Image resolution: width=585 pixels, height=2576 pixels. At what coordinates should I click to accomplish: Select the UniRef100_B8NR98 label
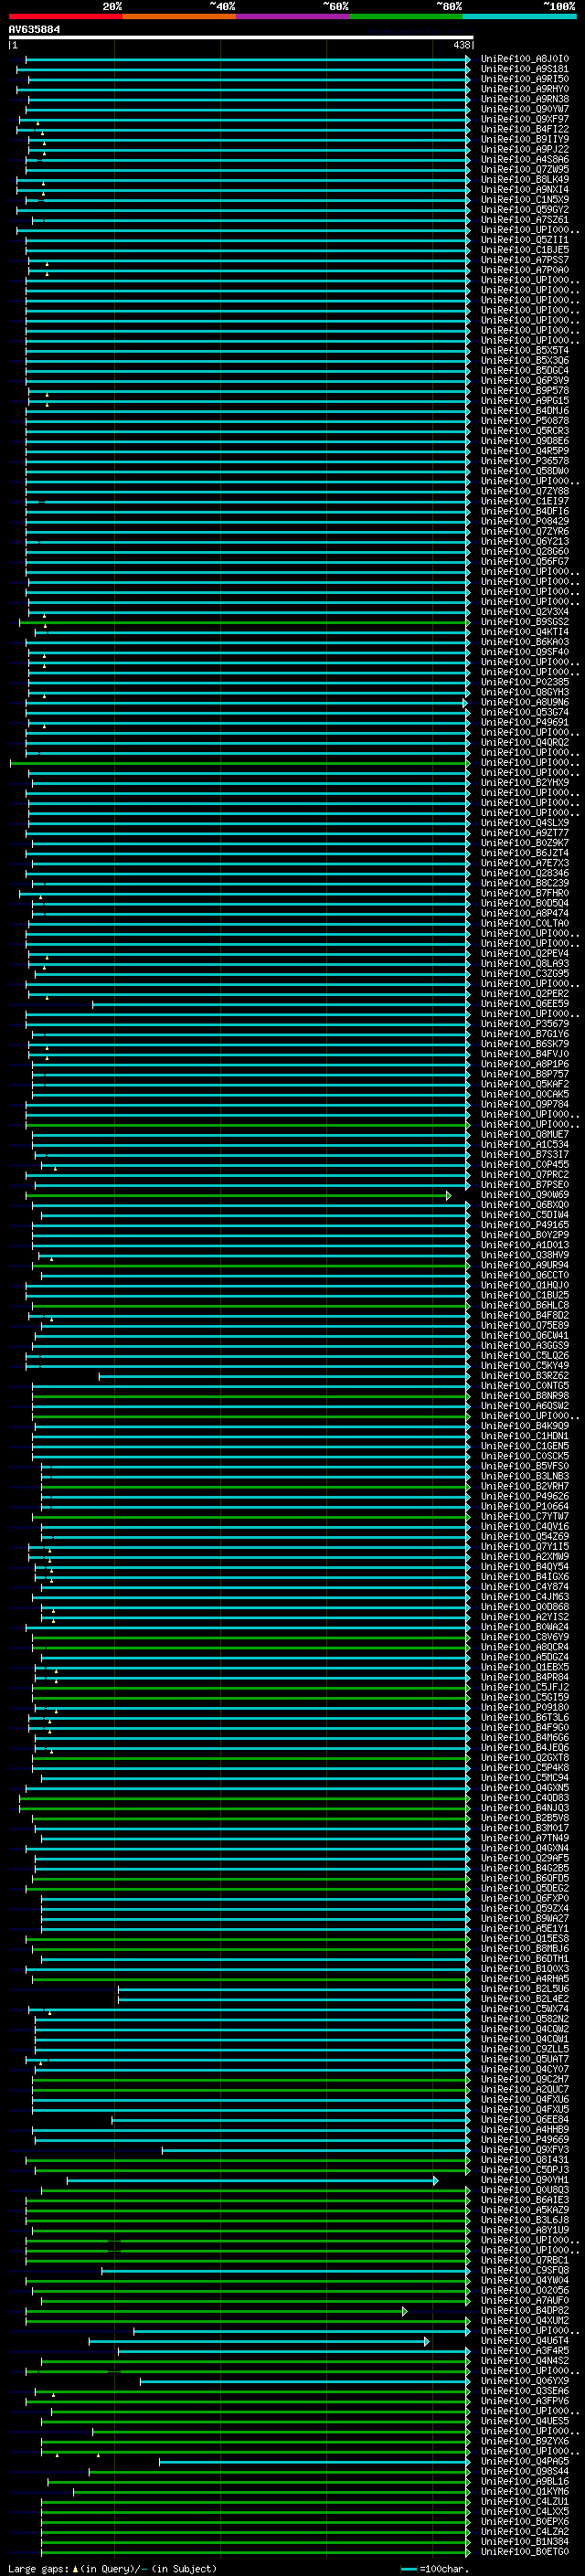point(525,1396)
